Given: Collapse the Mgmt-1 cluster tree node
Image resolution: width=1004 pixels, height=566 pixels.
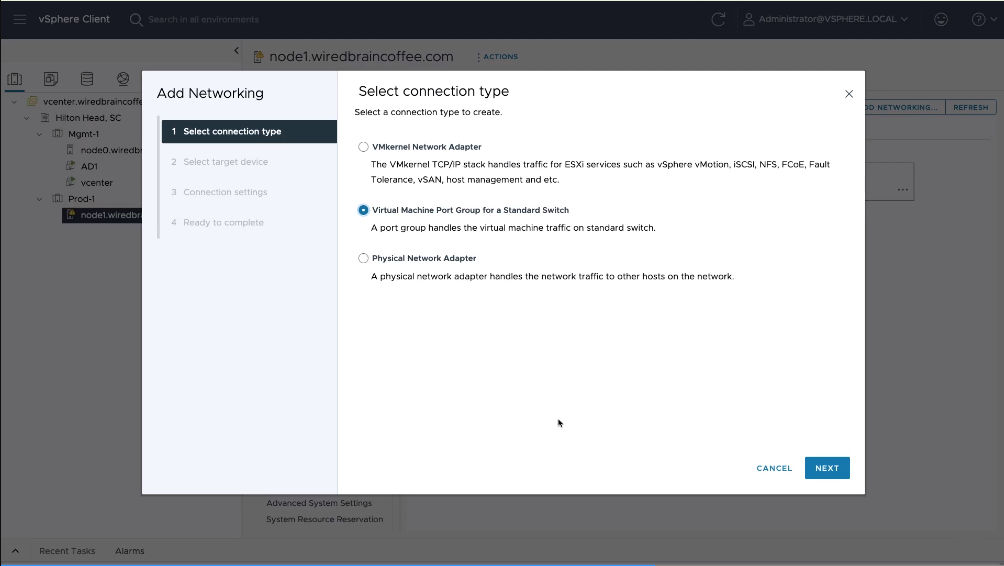Looking at the screenshot, I should pos(40,133).
